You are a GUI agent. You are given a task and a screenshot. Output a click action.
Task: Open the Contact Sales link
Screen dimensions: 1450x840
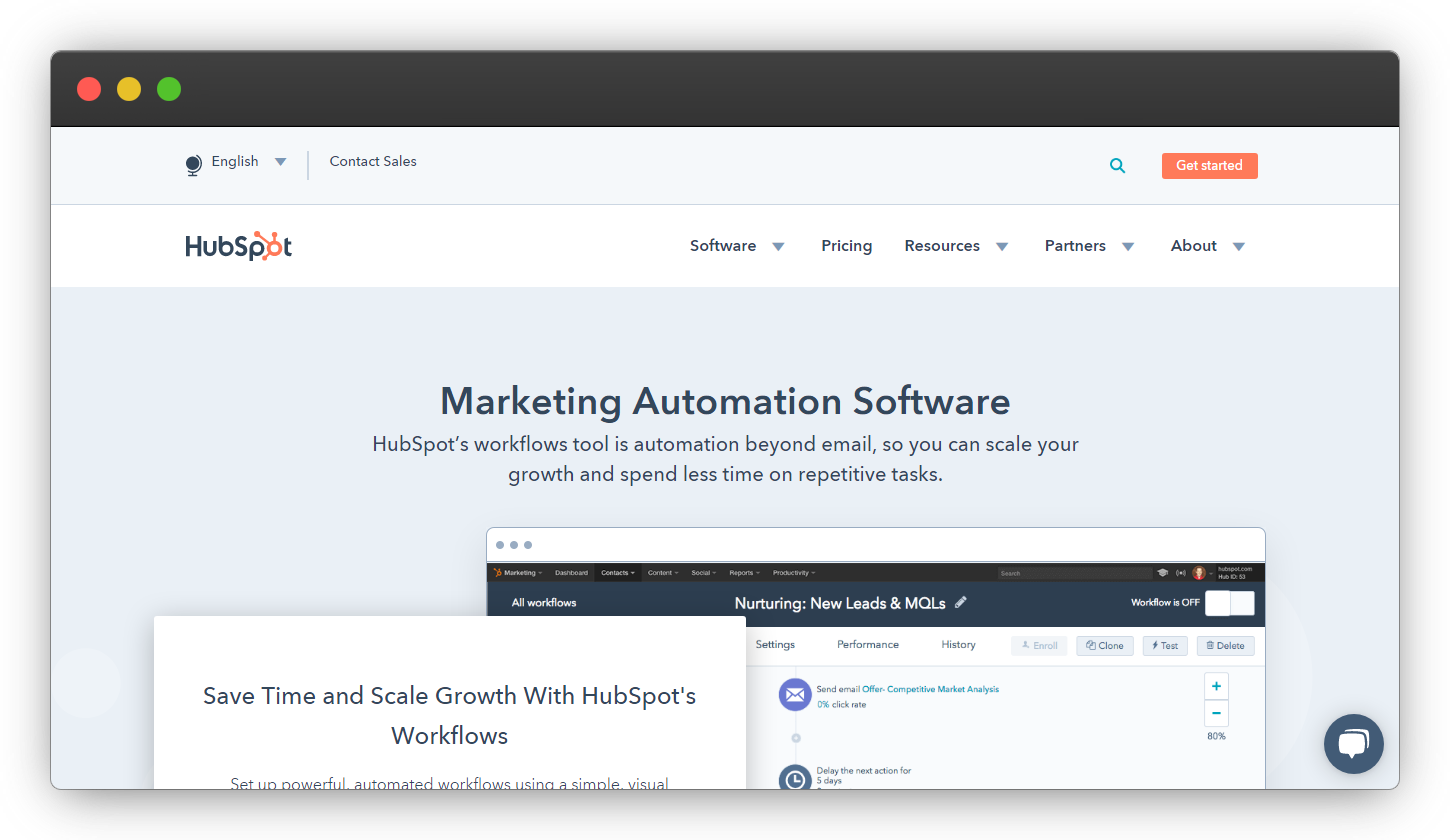pyautogui.click(x=373, y=161)
